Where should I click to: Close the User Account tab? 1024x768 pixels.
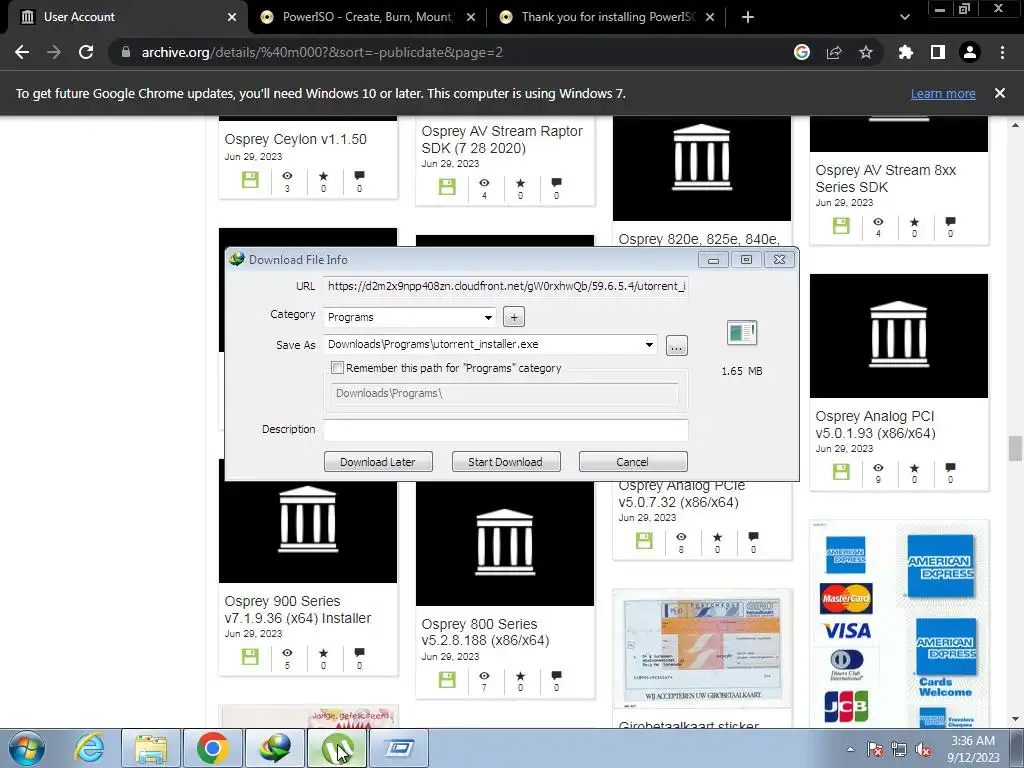pos(232,17)
